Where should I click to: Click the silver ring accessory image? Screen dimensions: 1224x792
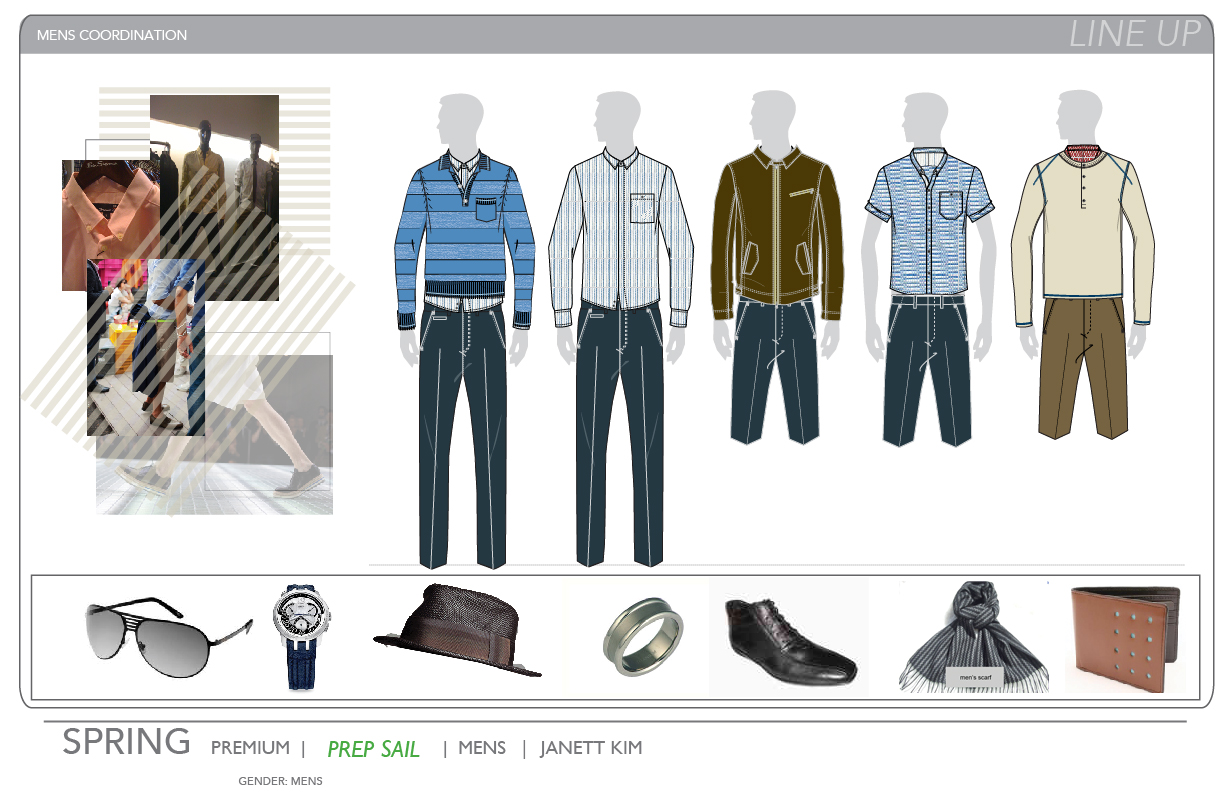point(644,637)
